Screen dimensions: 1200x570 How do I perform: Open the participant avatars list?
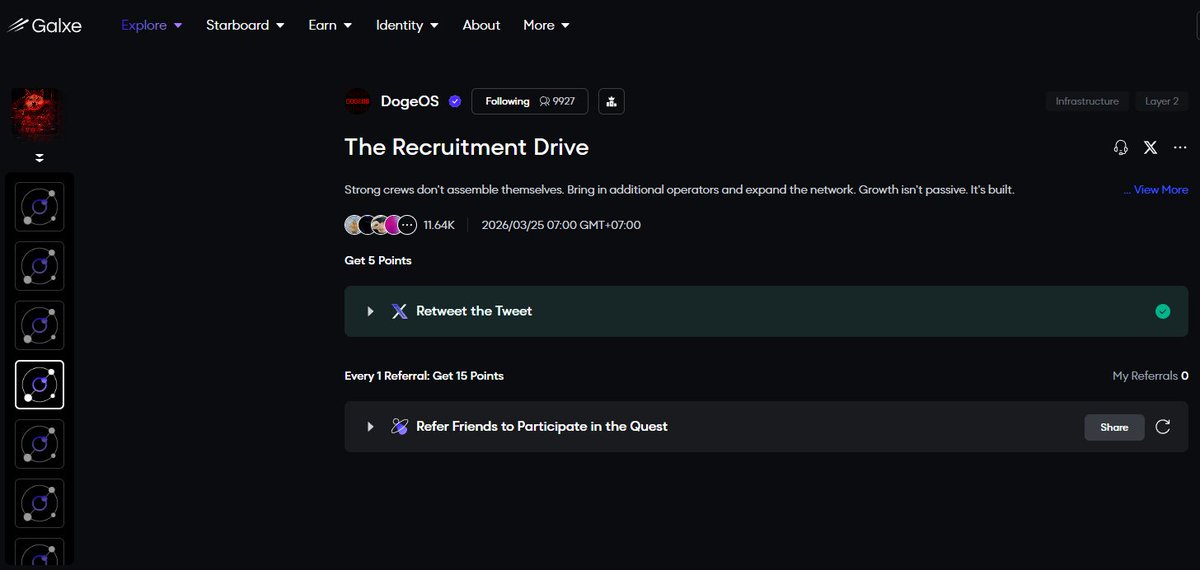pyautogui.click(x=381, y=225)
